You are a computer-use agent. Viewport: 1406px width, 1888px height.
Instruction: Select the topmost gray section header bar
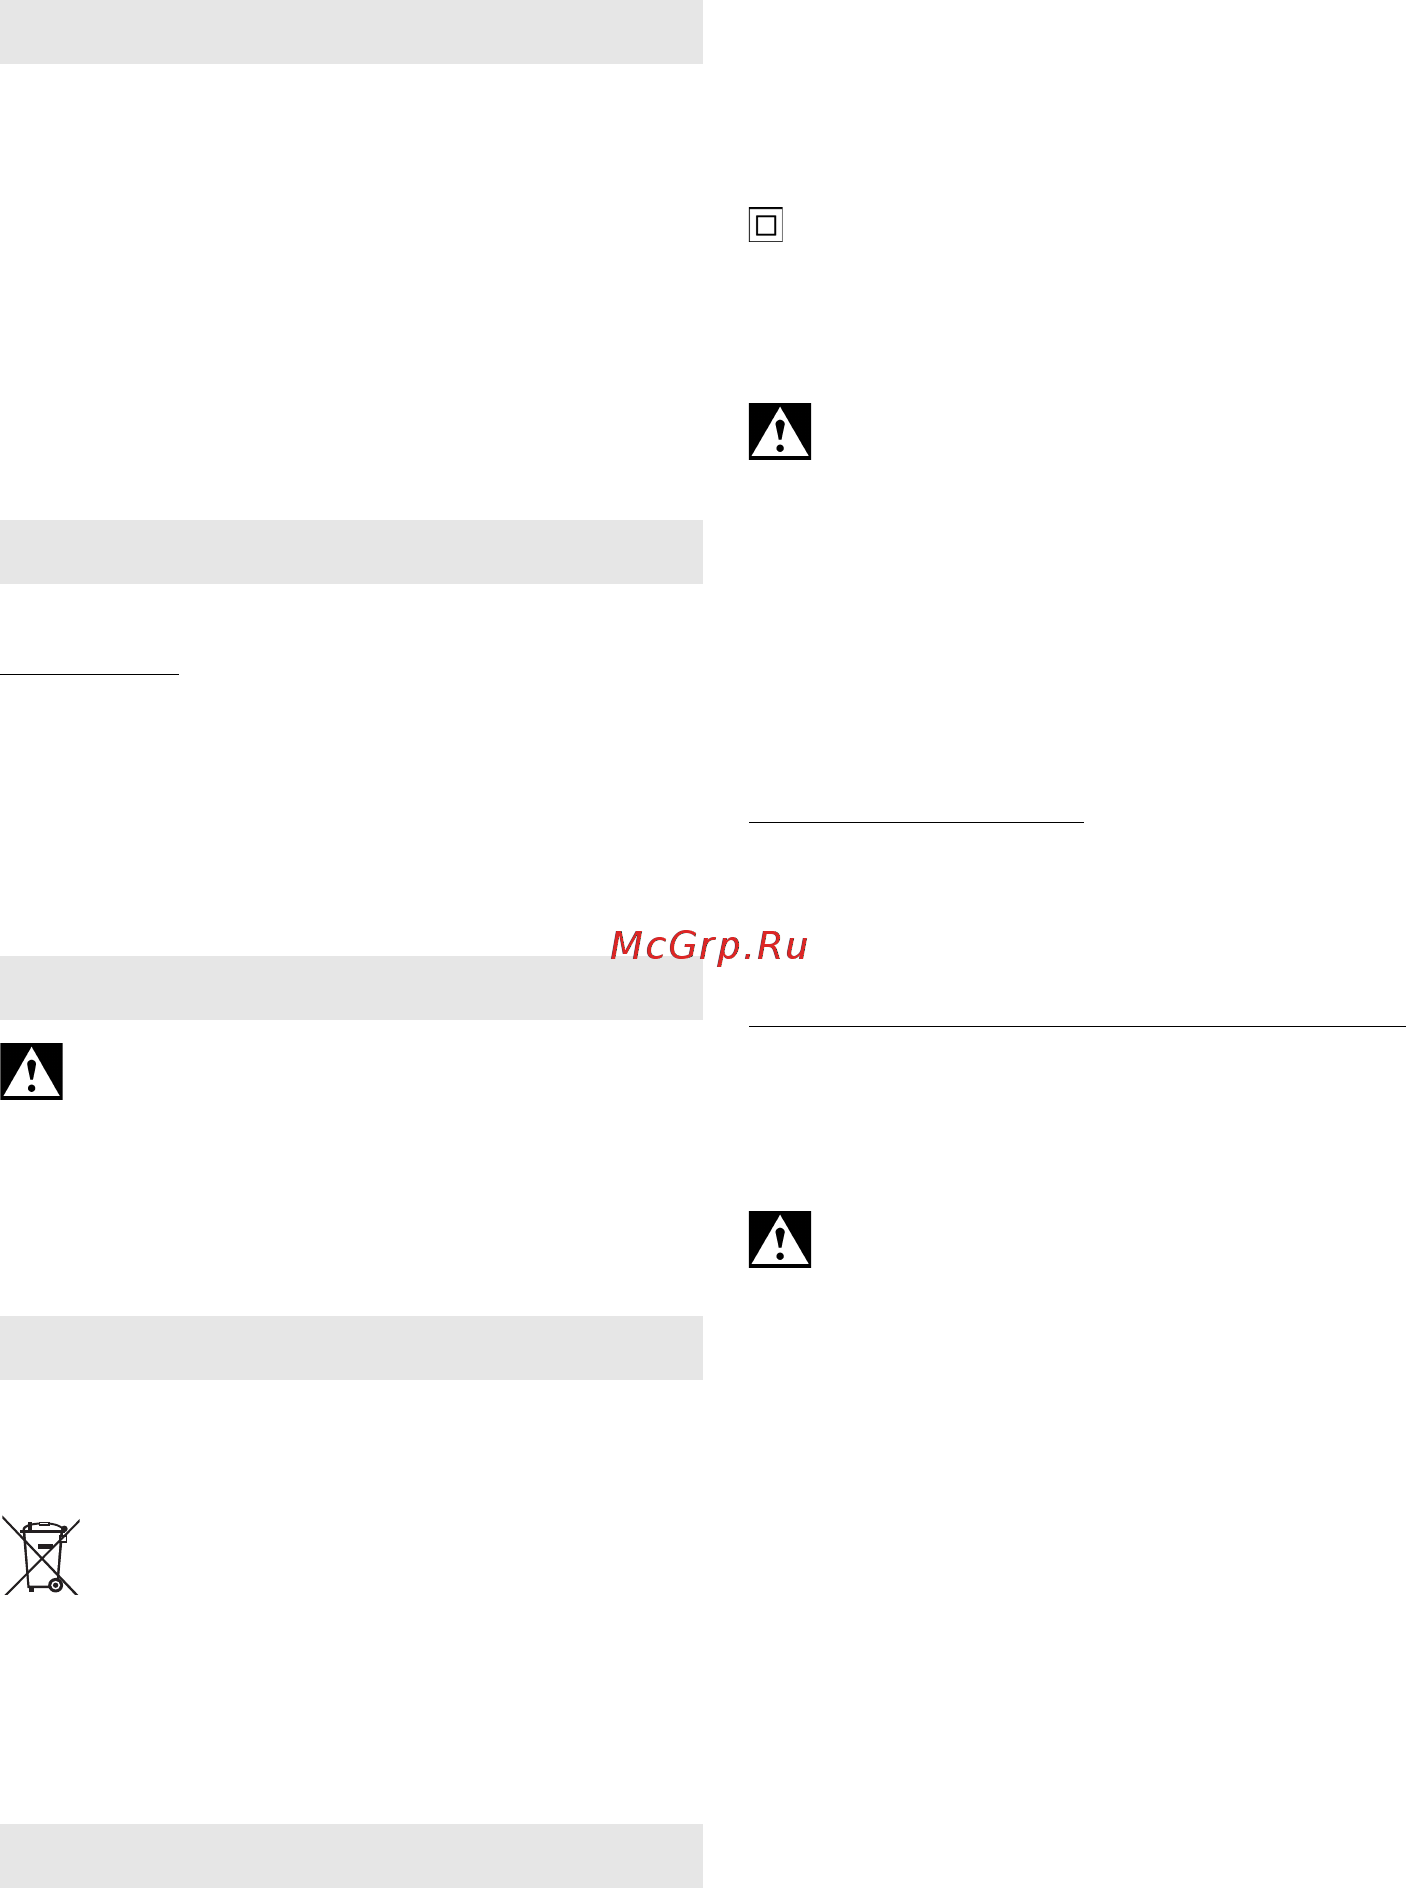(x=351, y=32)
